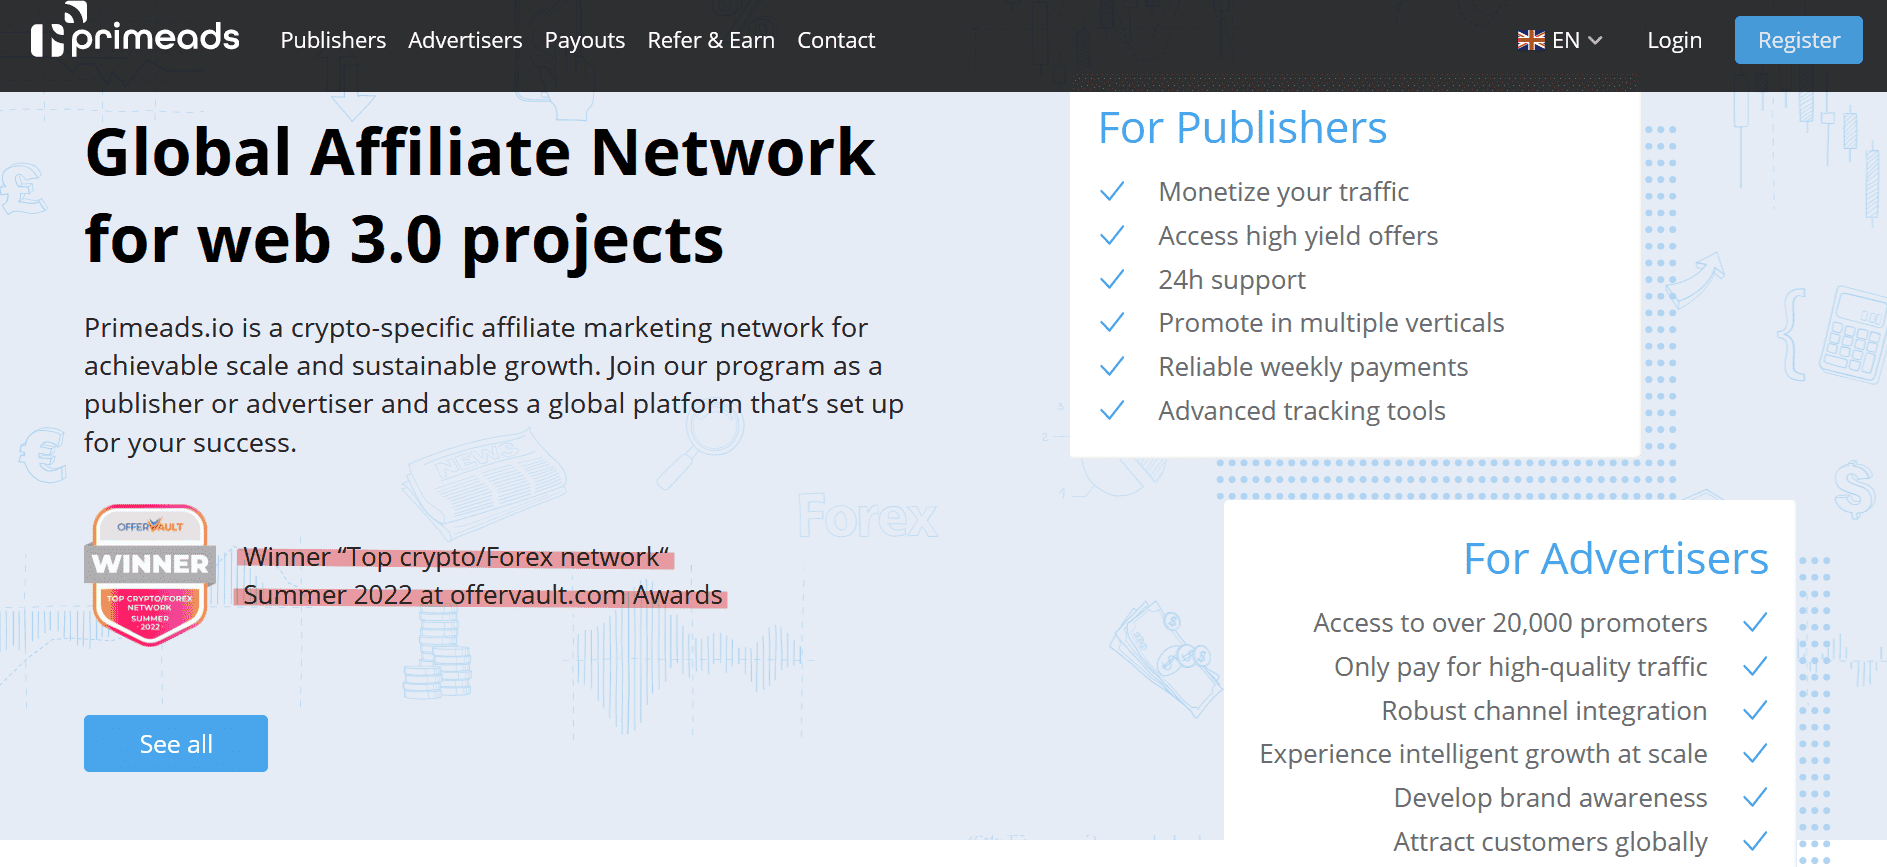Image resolution: width=1887 pixels, height=867 pixels.
Task: Click the For Publishers heading
Action: click(1242, 128)
